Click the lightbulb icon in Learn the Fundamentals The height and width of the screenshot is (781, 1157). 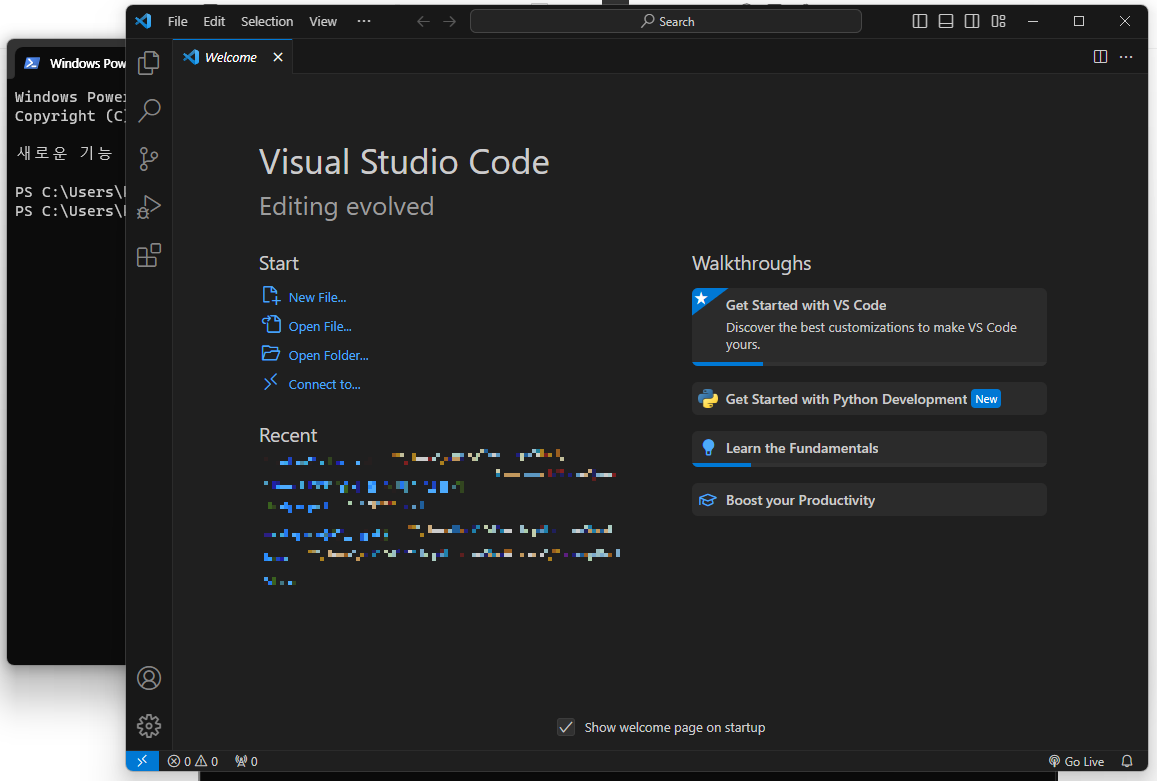click(708, 447)
